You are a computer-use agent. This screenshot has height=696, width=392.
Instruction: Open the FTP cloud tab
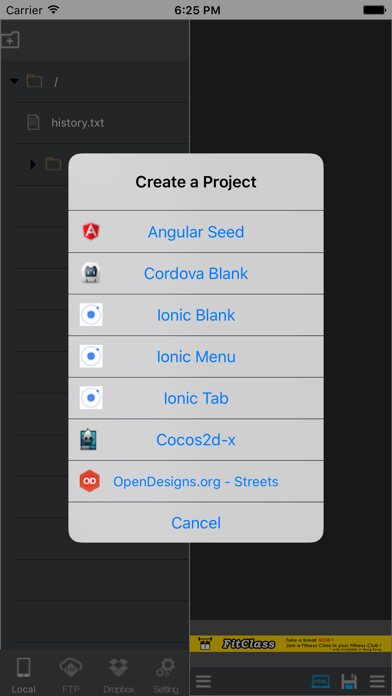pyautogui.click(x=71, y=675)
